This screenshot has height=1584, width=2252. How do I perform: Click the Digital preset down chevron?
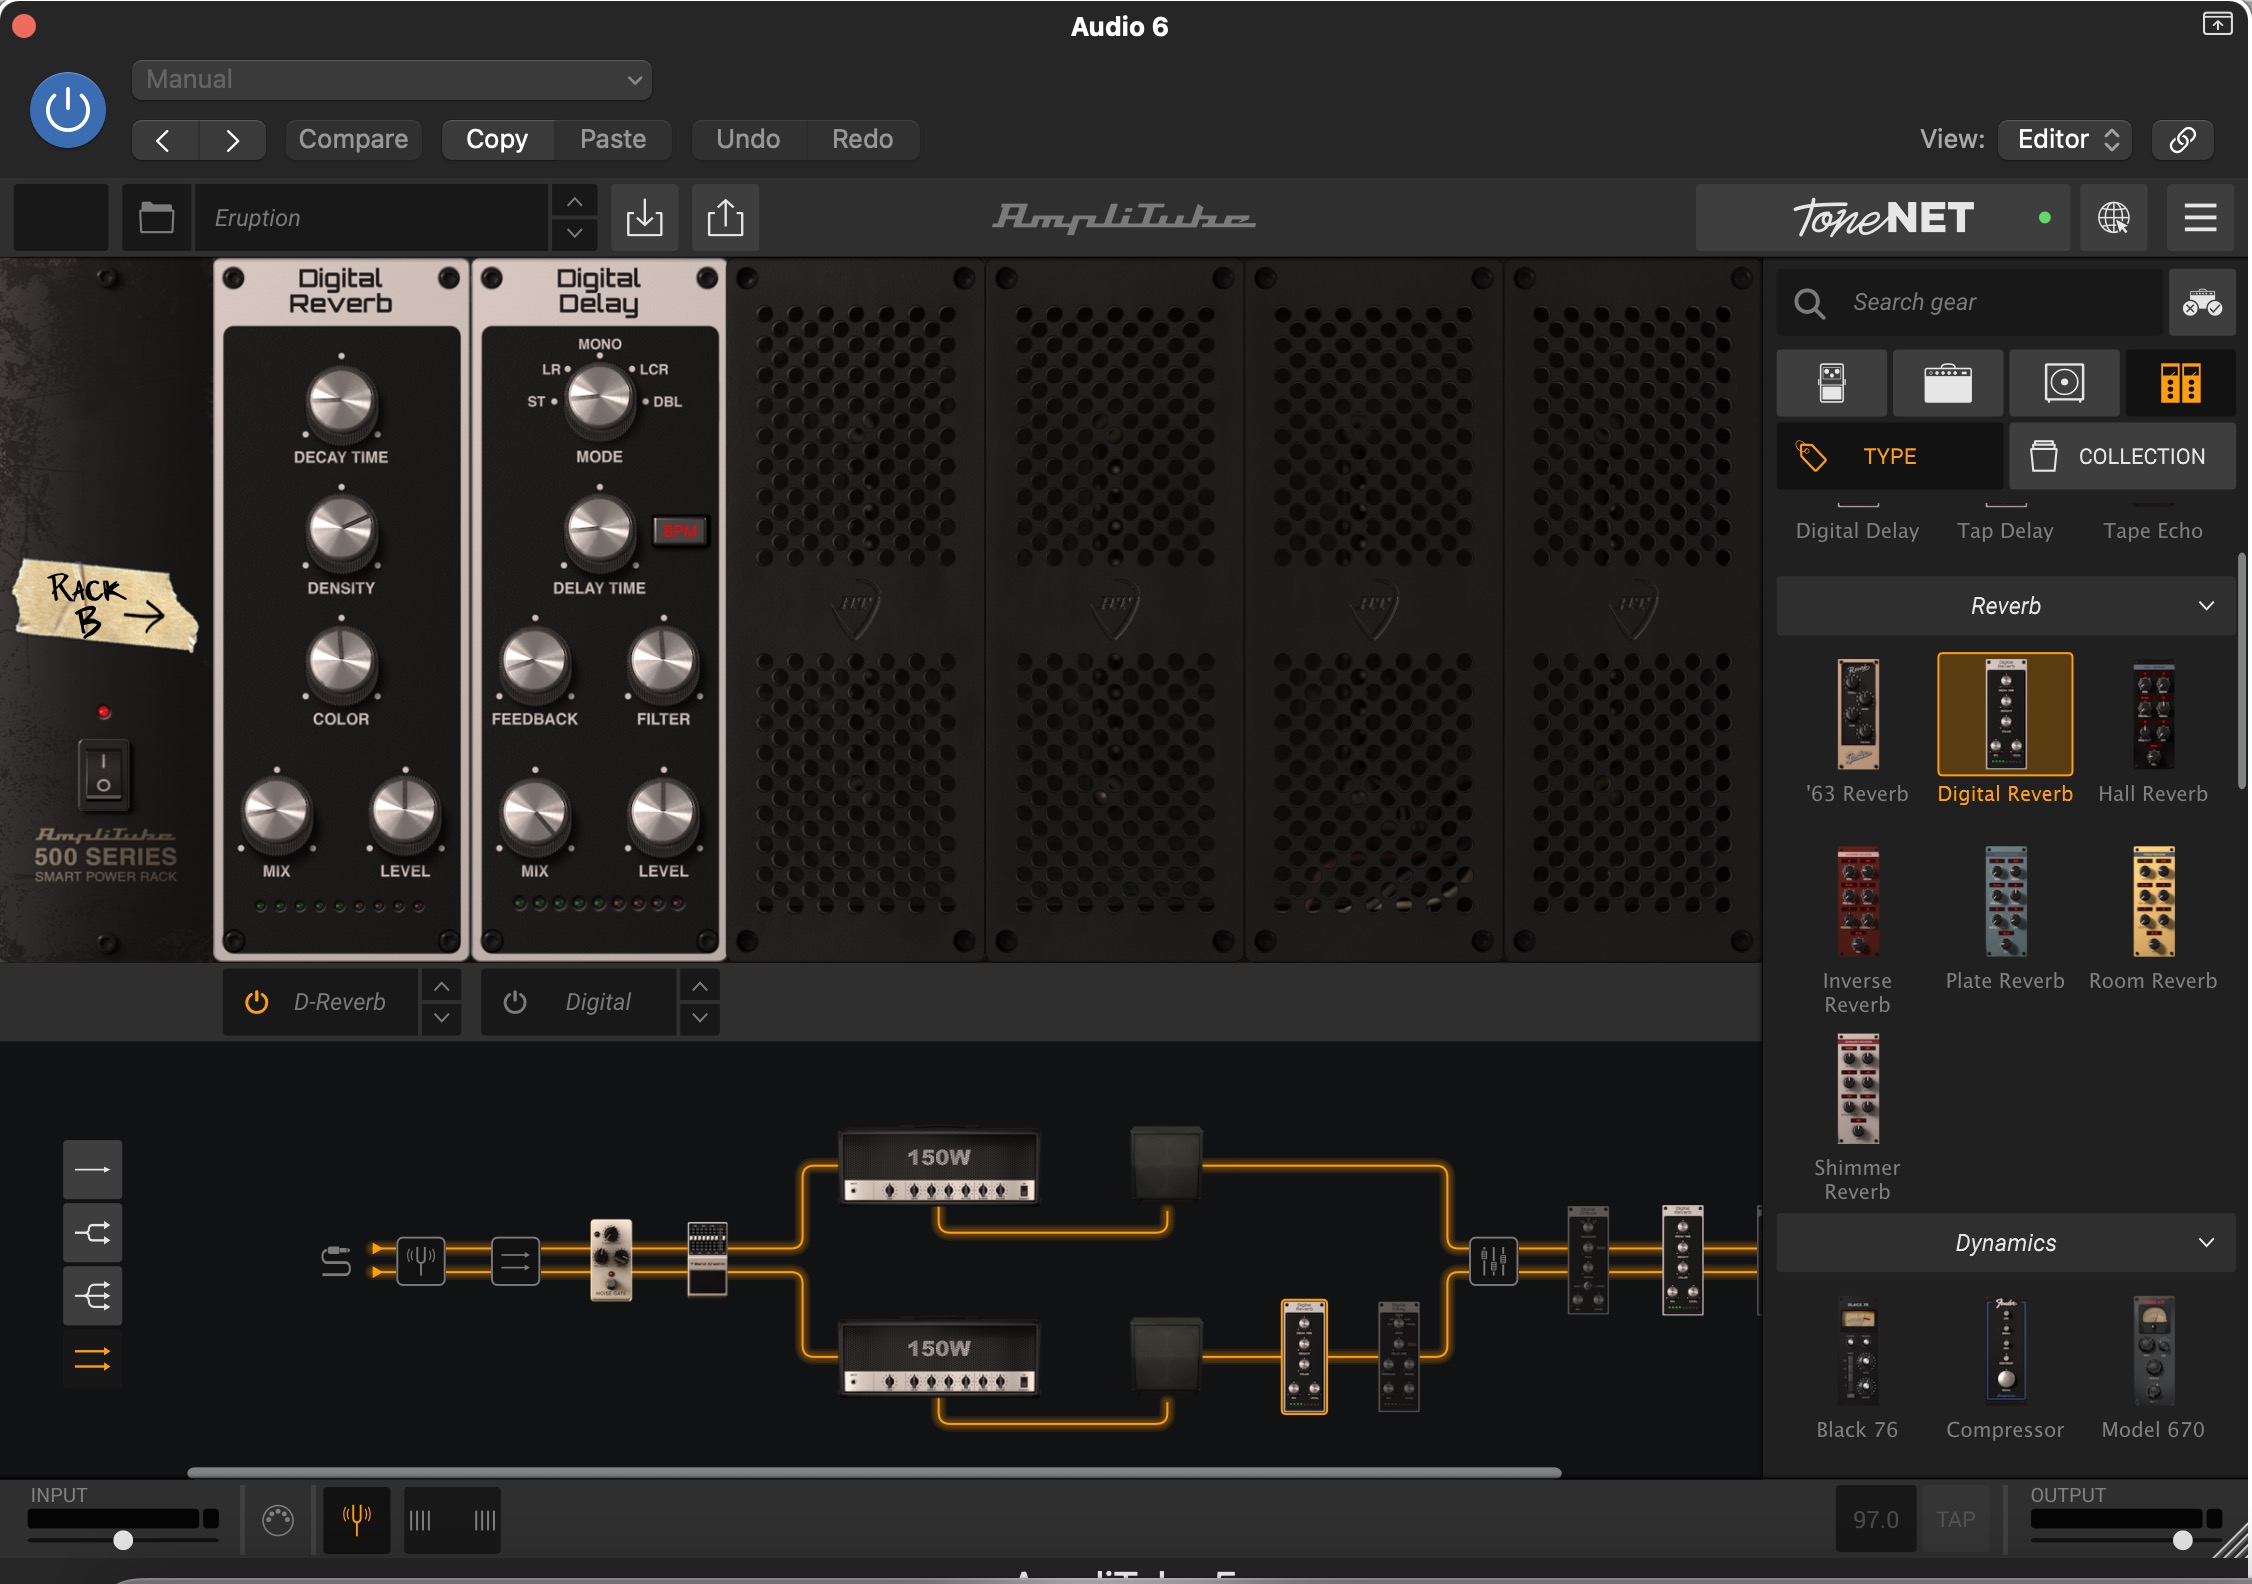coord(700,1018)
